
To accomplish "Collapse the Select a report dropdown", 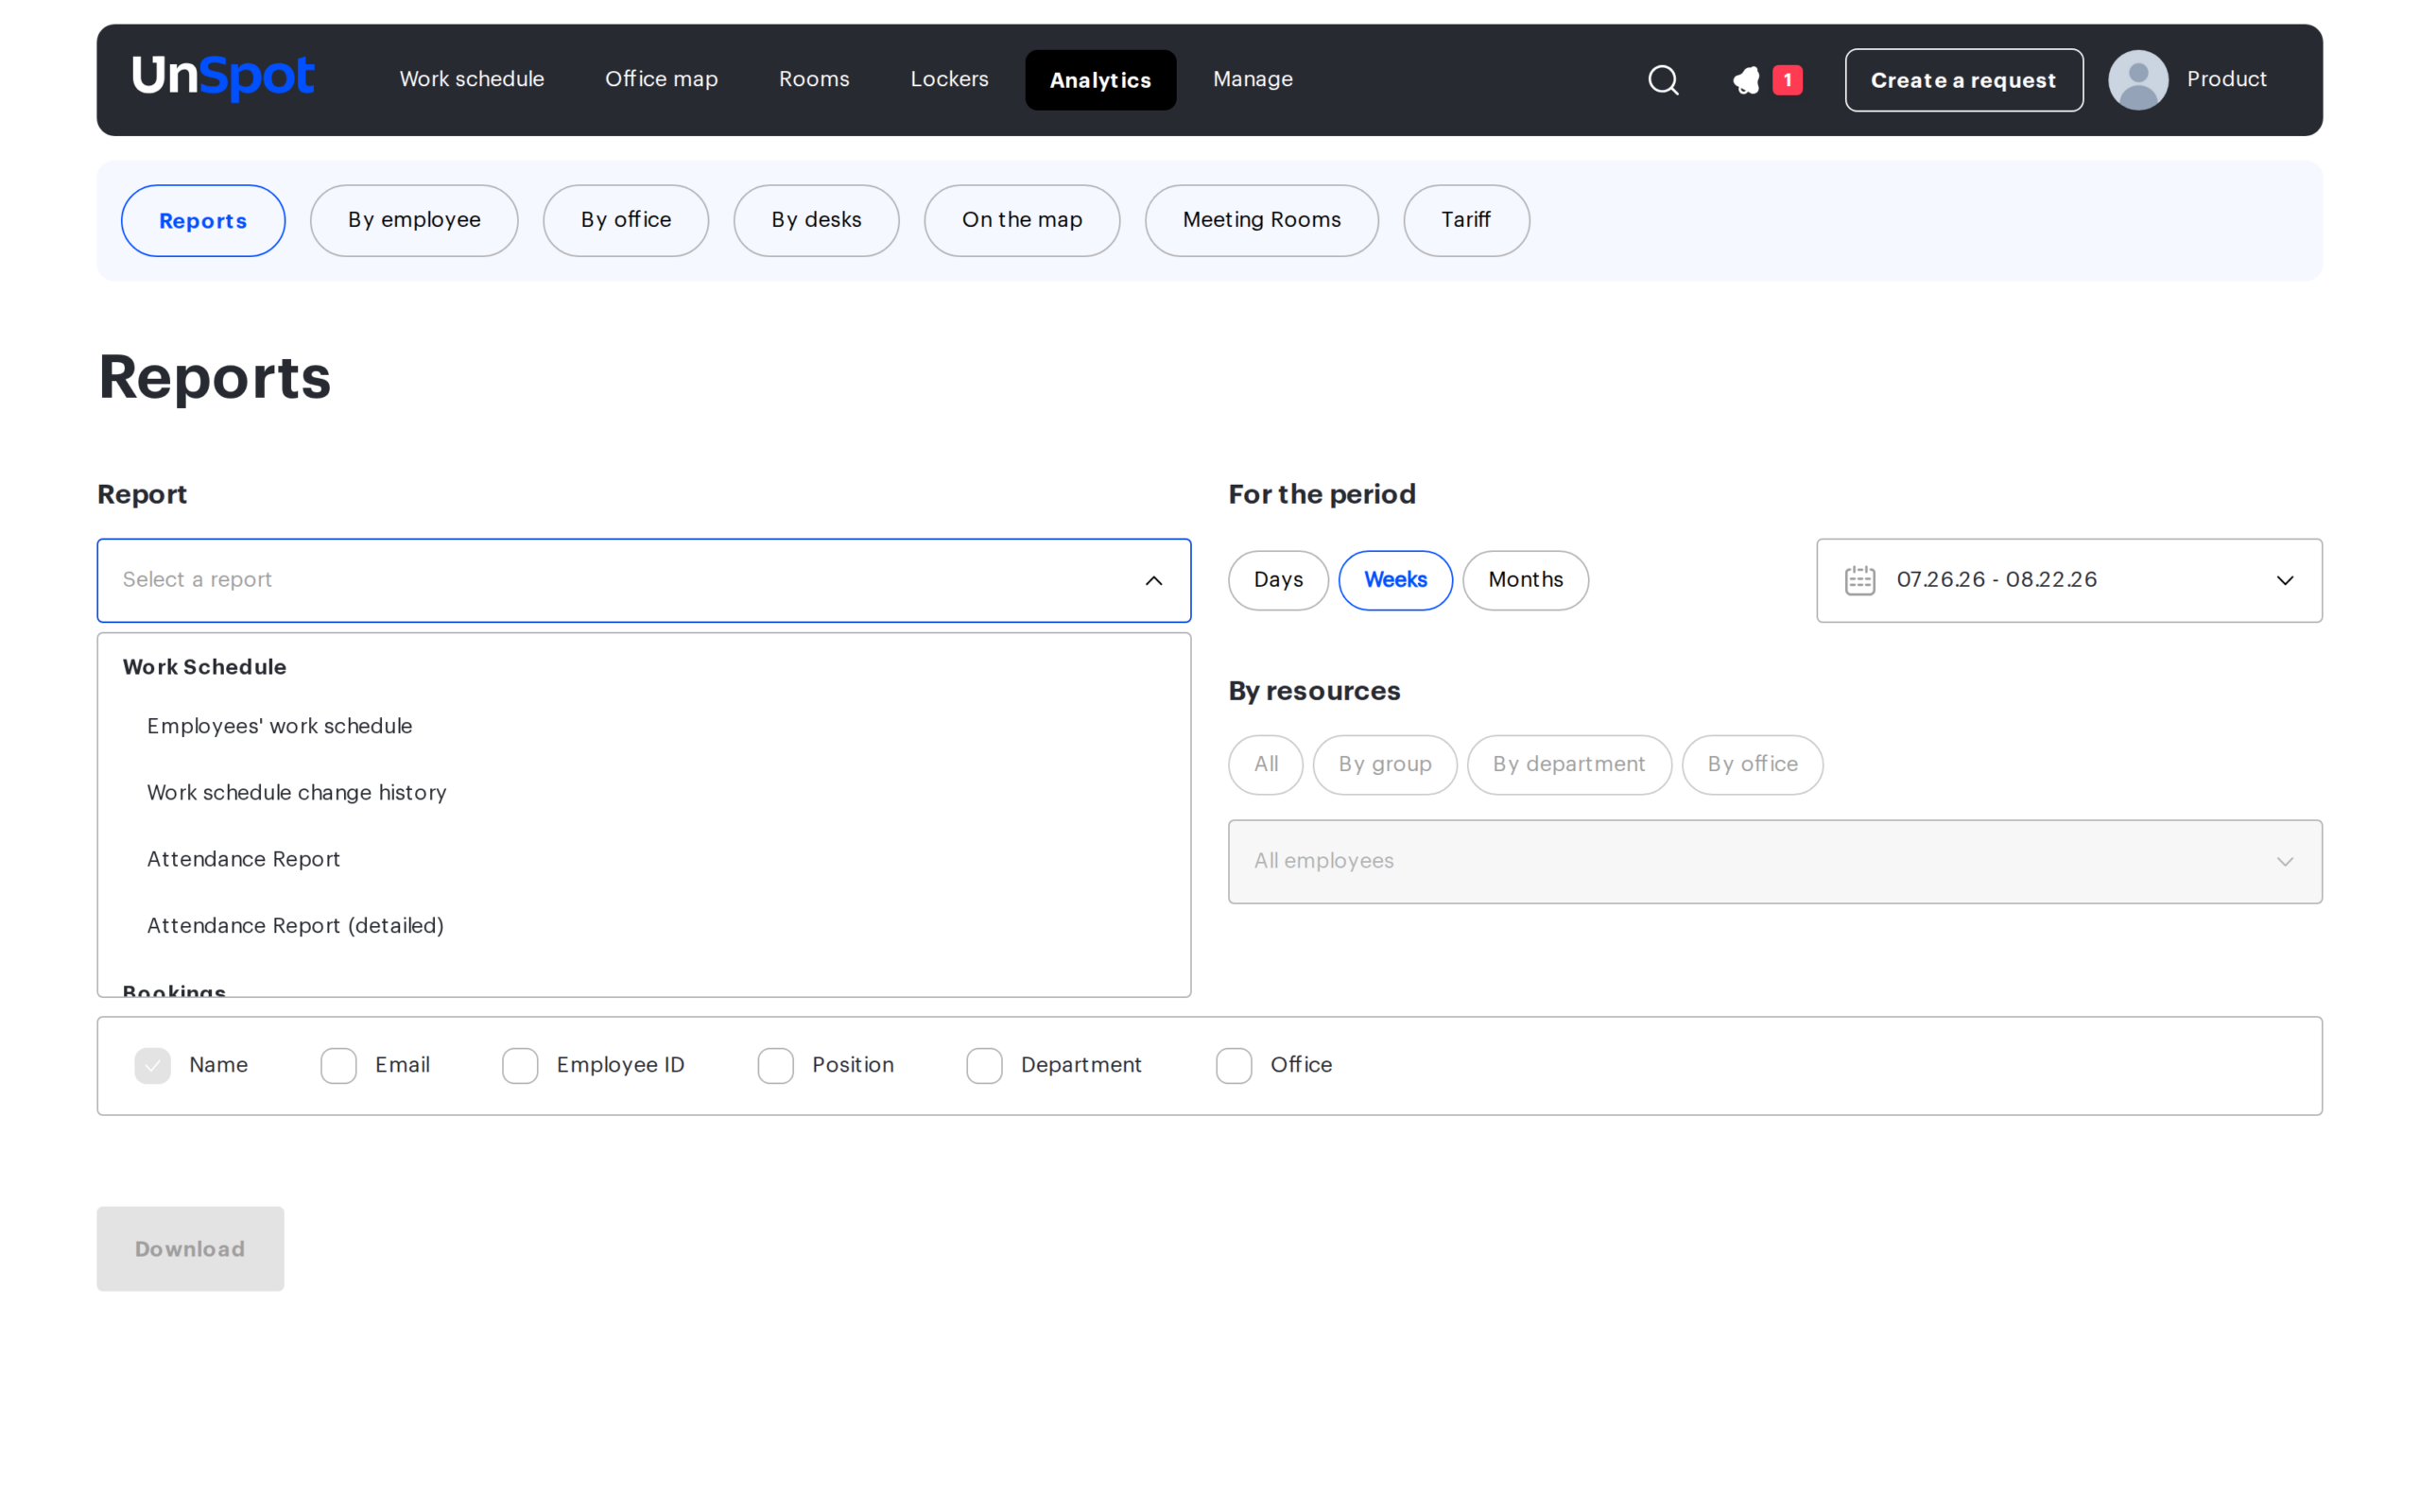I will pos(644,580).
